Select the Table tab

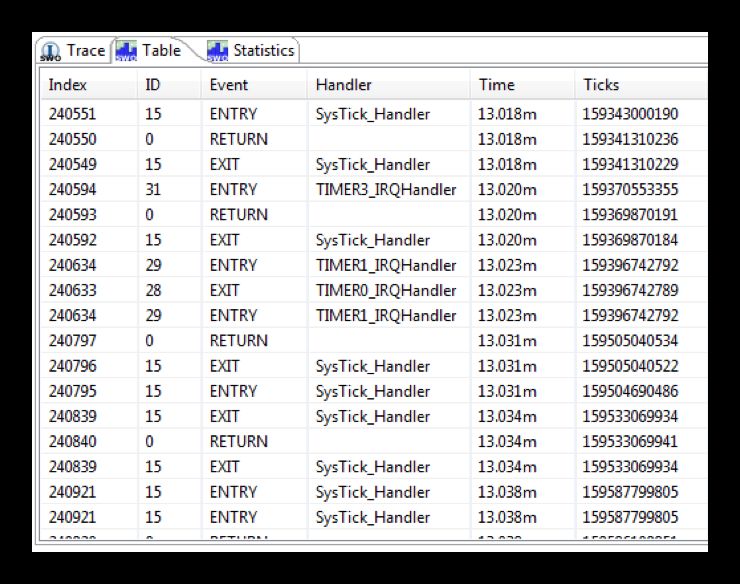(150, 50)
